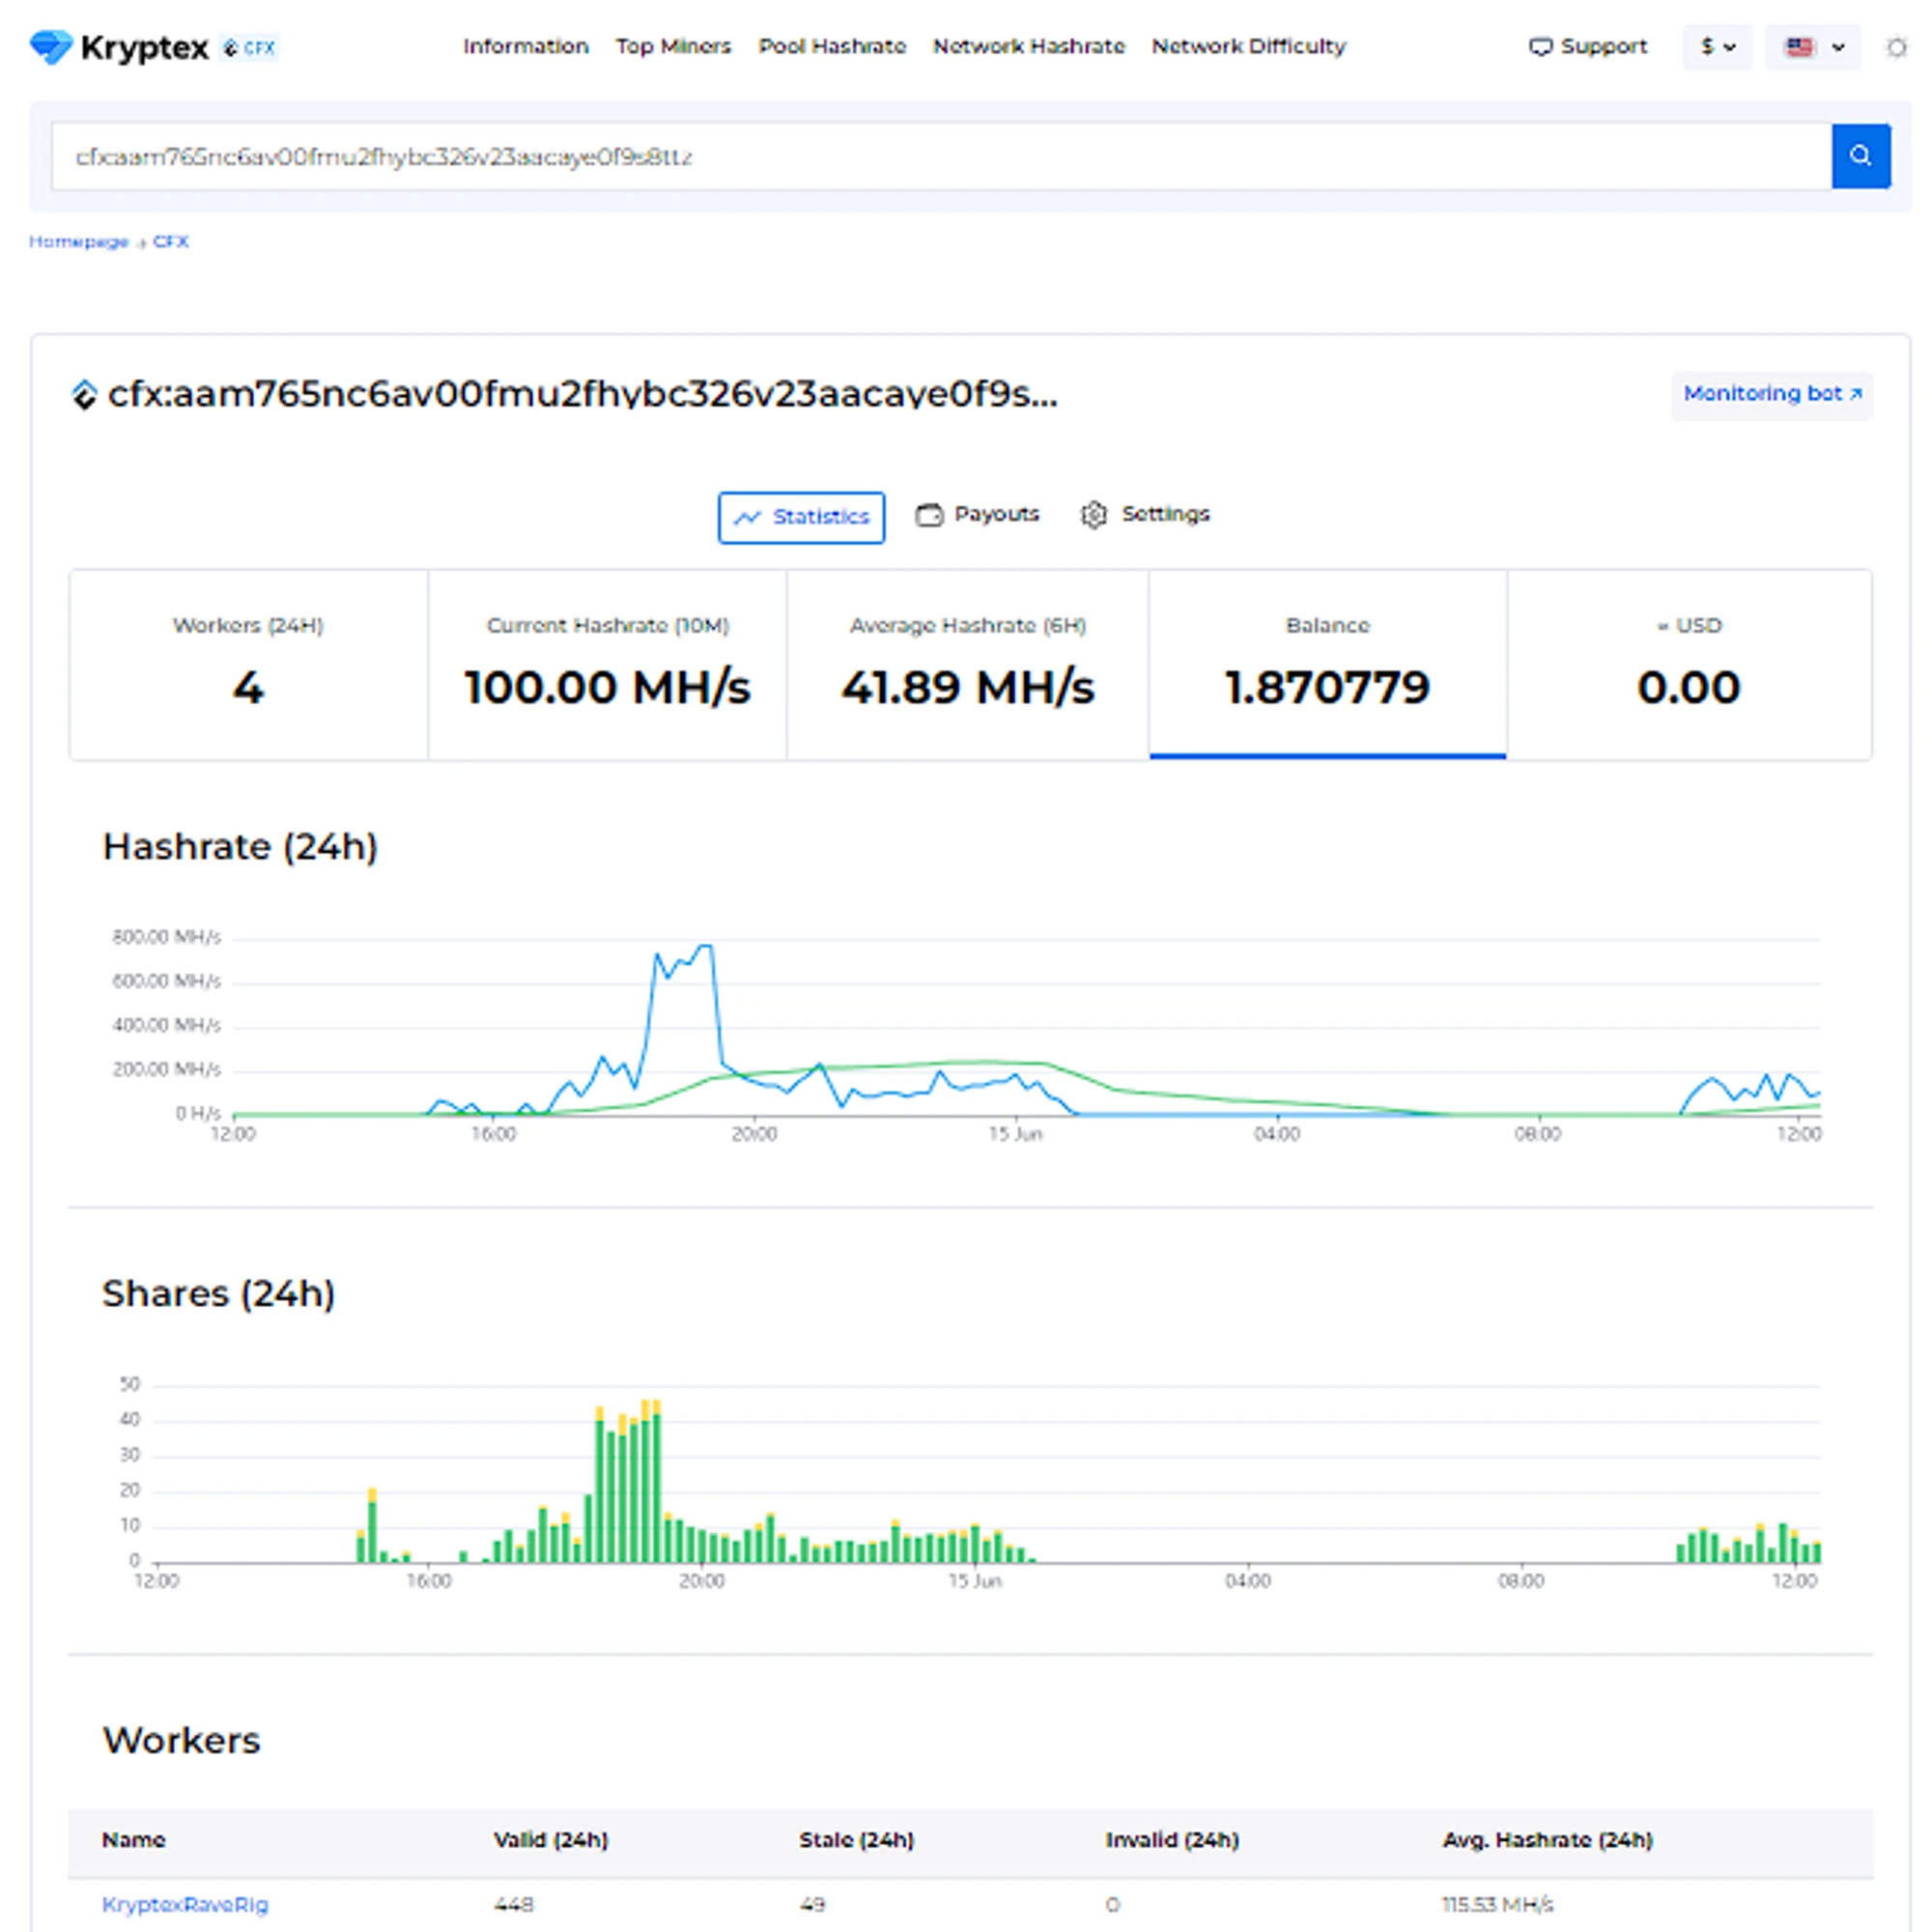Select the Balance stat card

click(1327, 664)
